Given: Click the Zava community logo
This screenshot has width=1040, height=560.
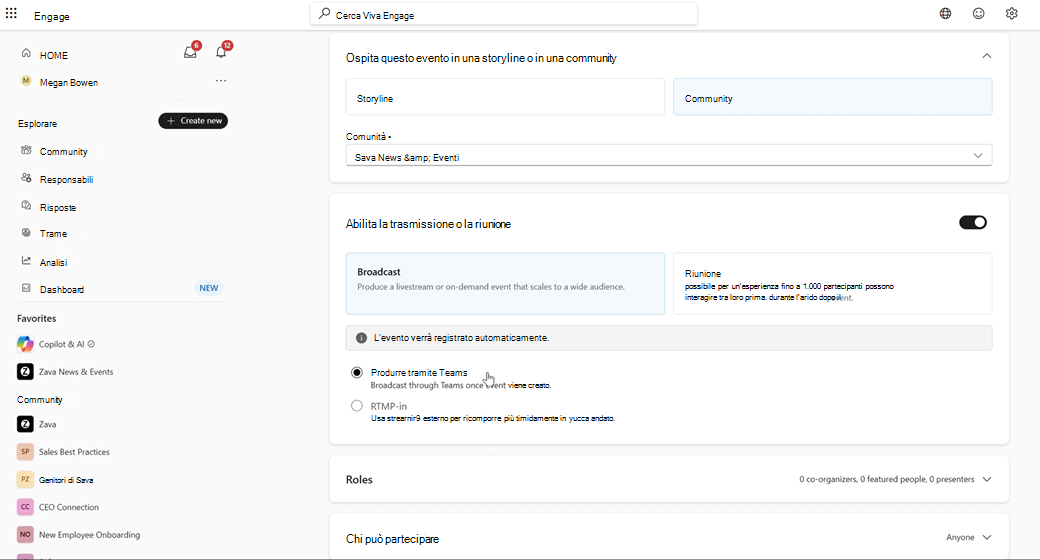Looking at the screenshot, I should tap(25, 424).
